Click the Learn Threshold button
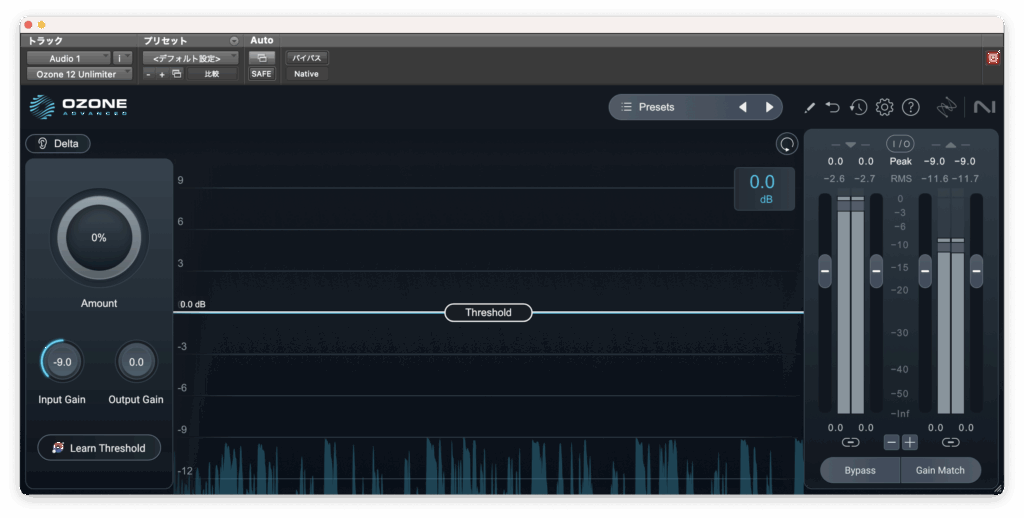 (x=99, y=448)
